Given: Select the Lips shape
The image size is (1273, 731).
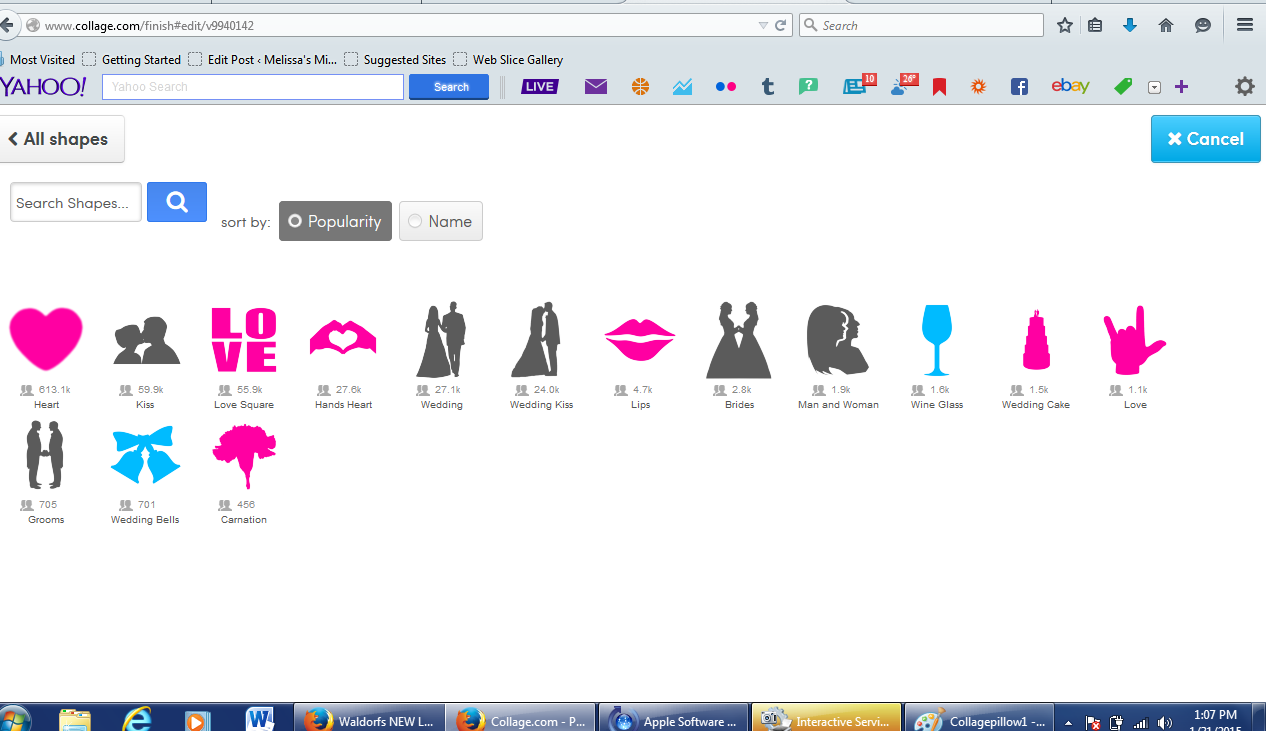Looking at the screenshot, I should pyautogui.click(x=640, y=340).
